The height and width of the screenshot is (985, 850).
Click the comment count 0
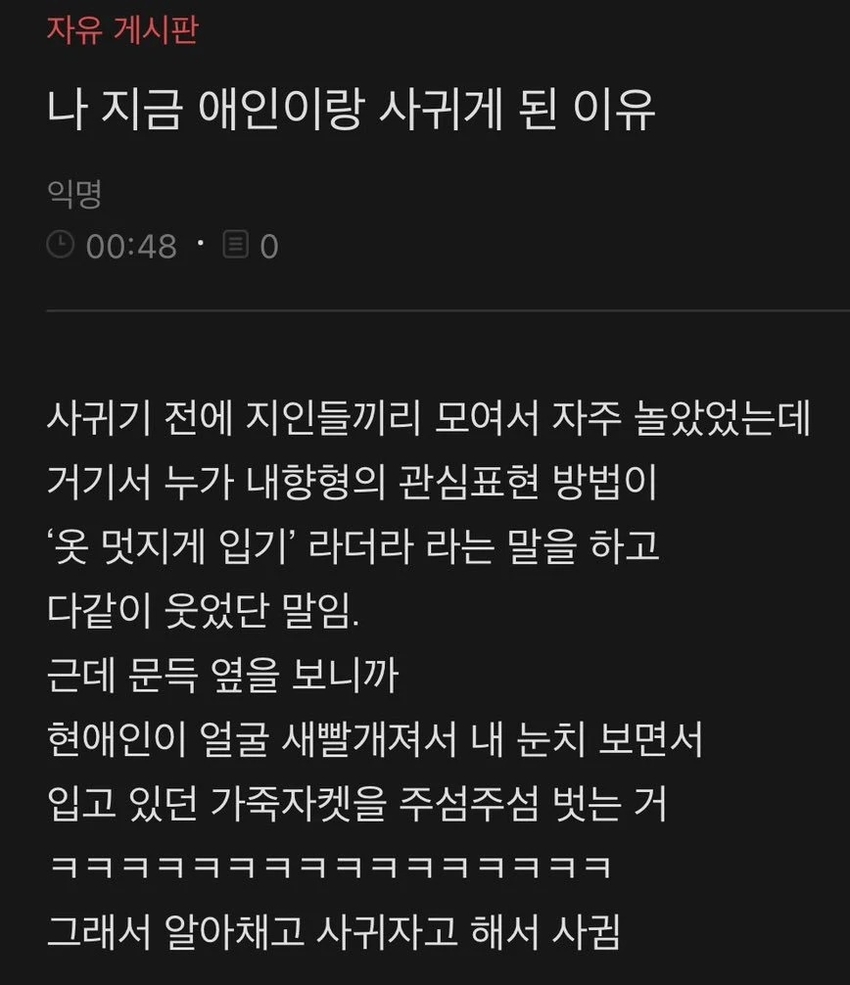(x=269, y=246)
